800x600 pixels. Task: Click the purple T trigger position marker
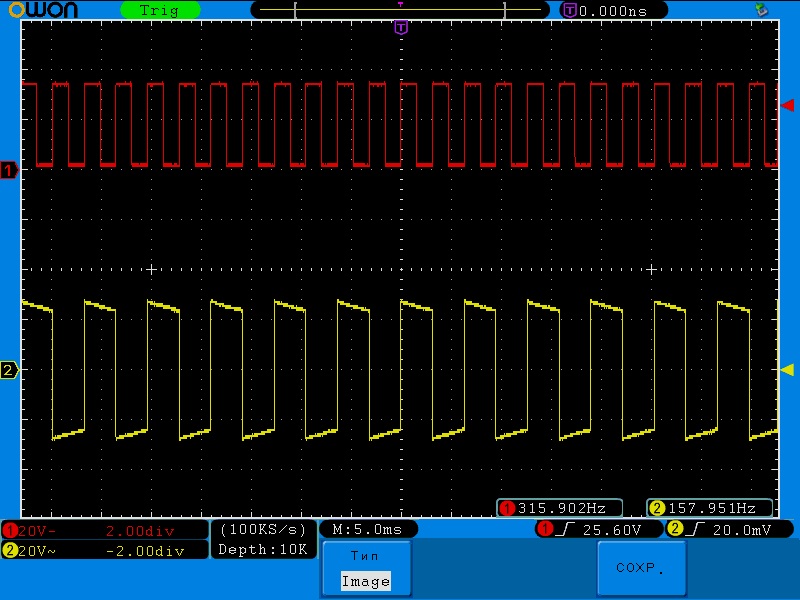(x=401, y=27)
